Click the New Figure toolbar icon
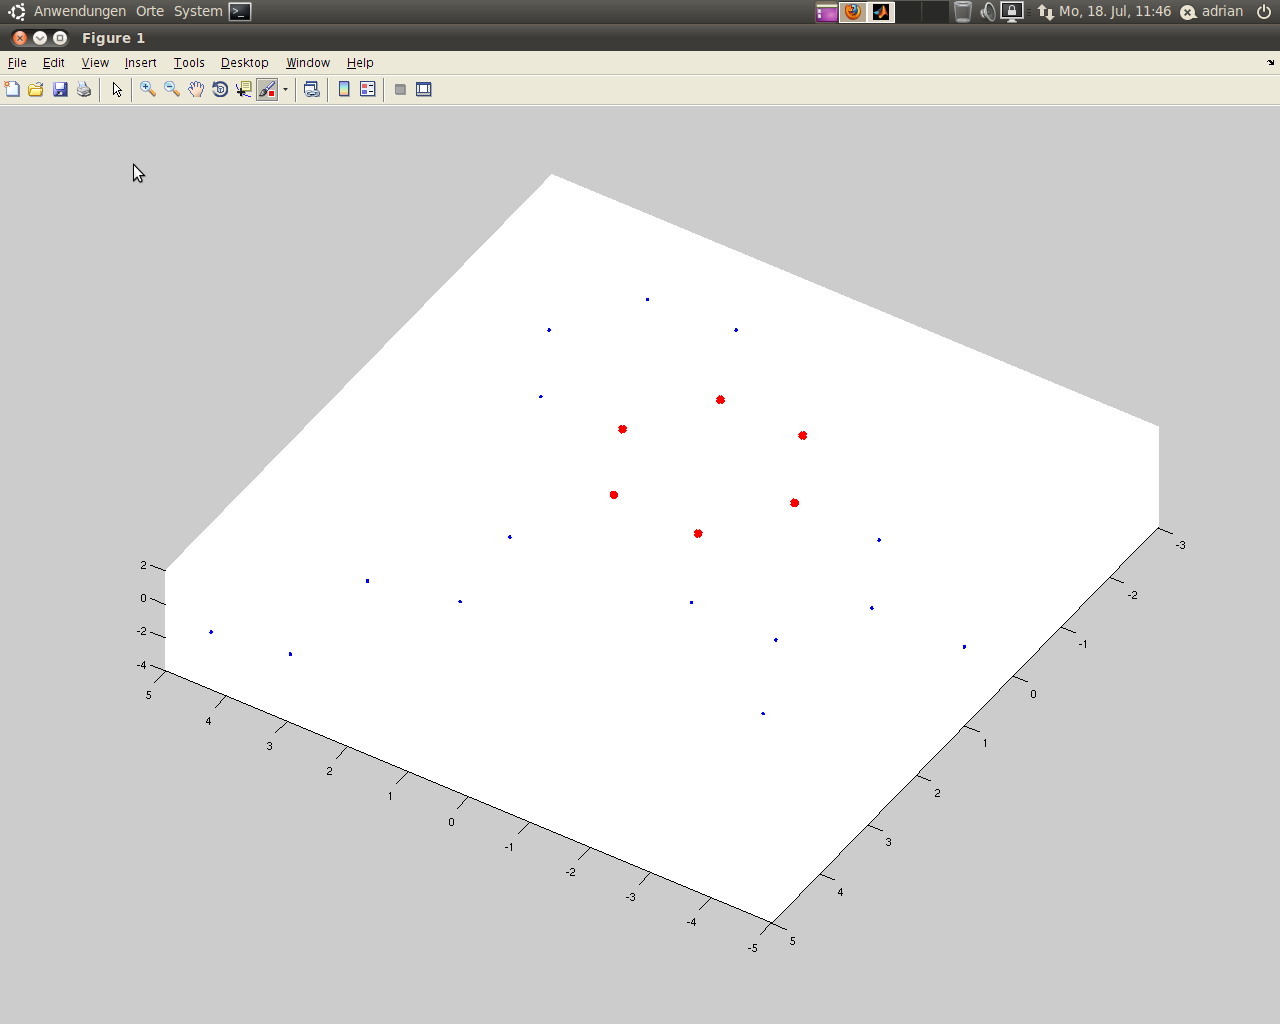The width and height of the screenshot is (1280, 1024). click(x=12, y=90)
